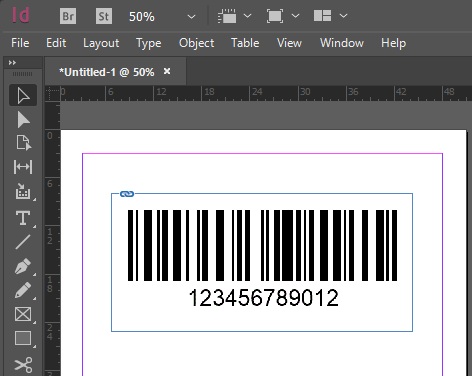Close the Untitled-1 document tab

tap(167, 71)
